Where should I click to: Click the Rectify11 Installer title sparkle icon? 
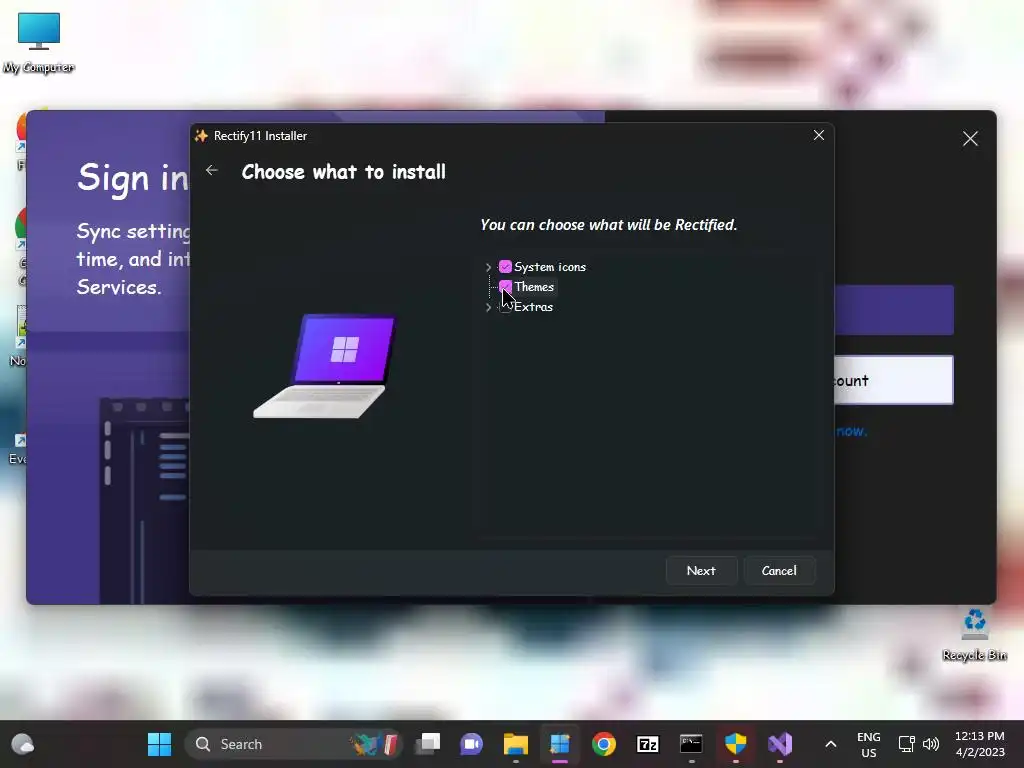201,135
